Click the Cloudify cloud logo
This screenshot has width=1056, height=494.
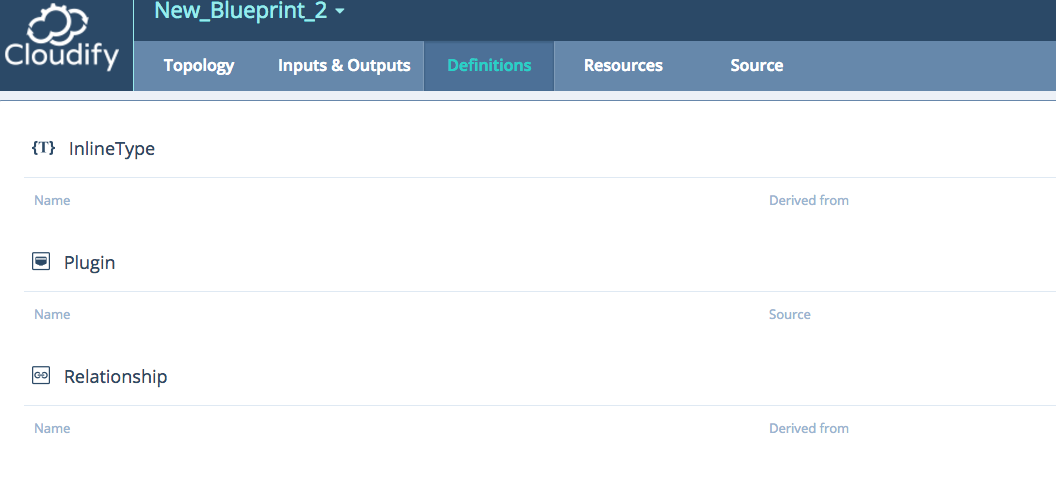coord(62,37)
